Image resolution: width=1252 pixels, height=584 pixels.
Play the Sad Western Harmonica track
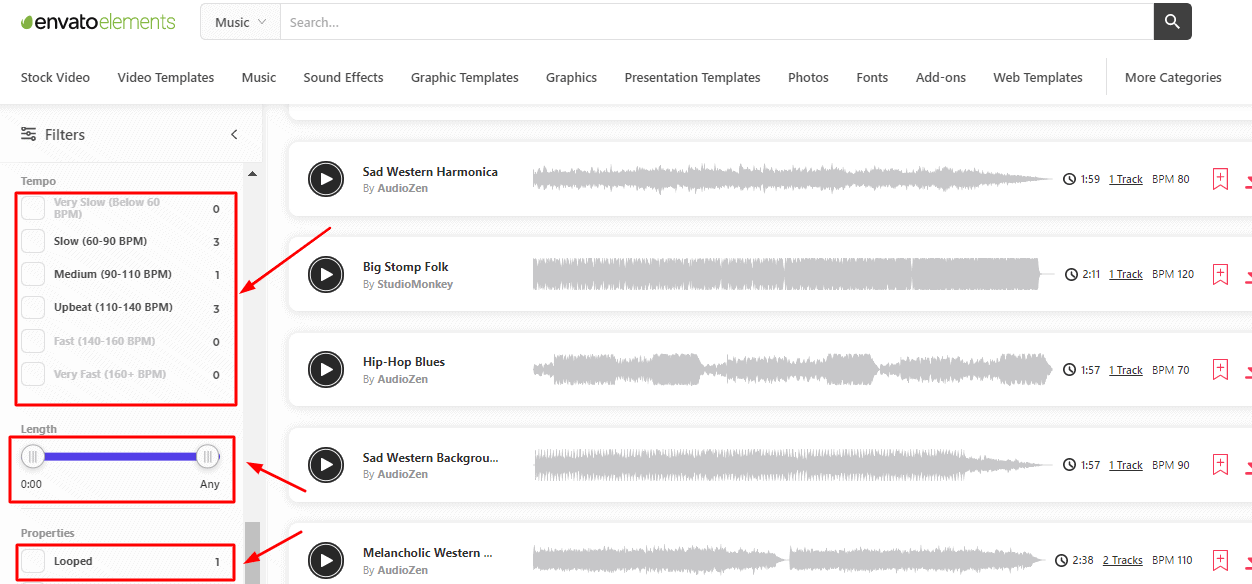(x=326, y=179)
